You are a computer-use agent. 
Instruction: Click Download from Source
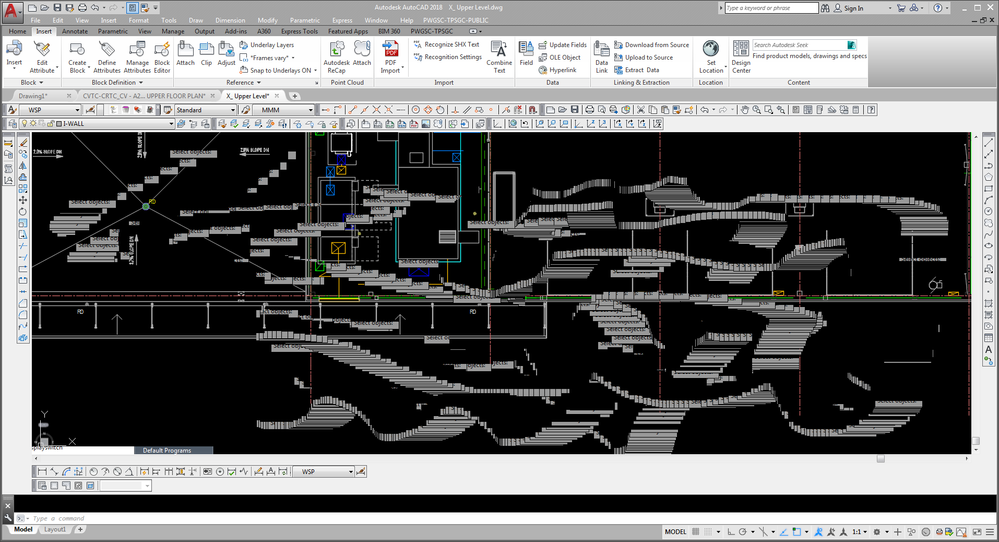click(651, 45)
